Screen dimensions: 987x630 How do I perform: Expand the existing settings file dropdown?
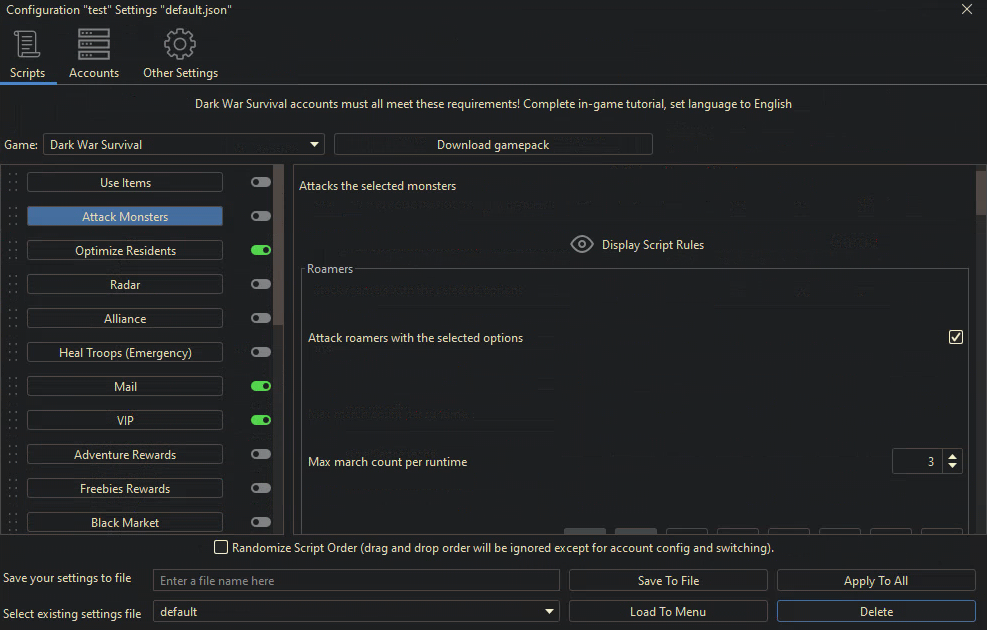click(x=550, y=612)
